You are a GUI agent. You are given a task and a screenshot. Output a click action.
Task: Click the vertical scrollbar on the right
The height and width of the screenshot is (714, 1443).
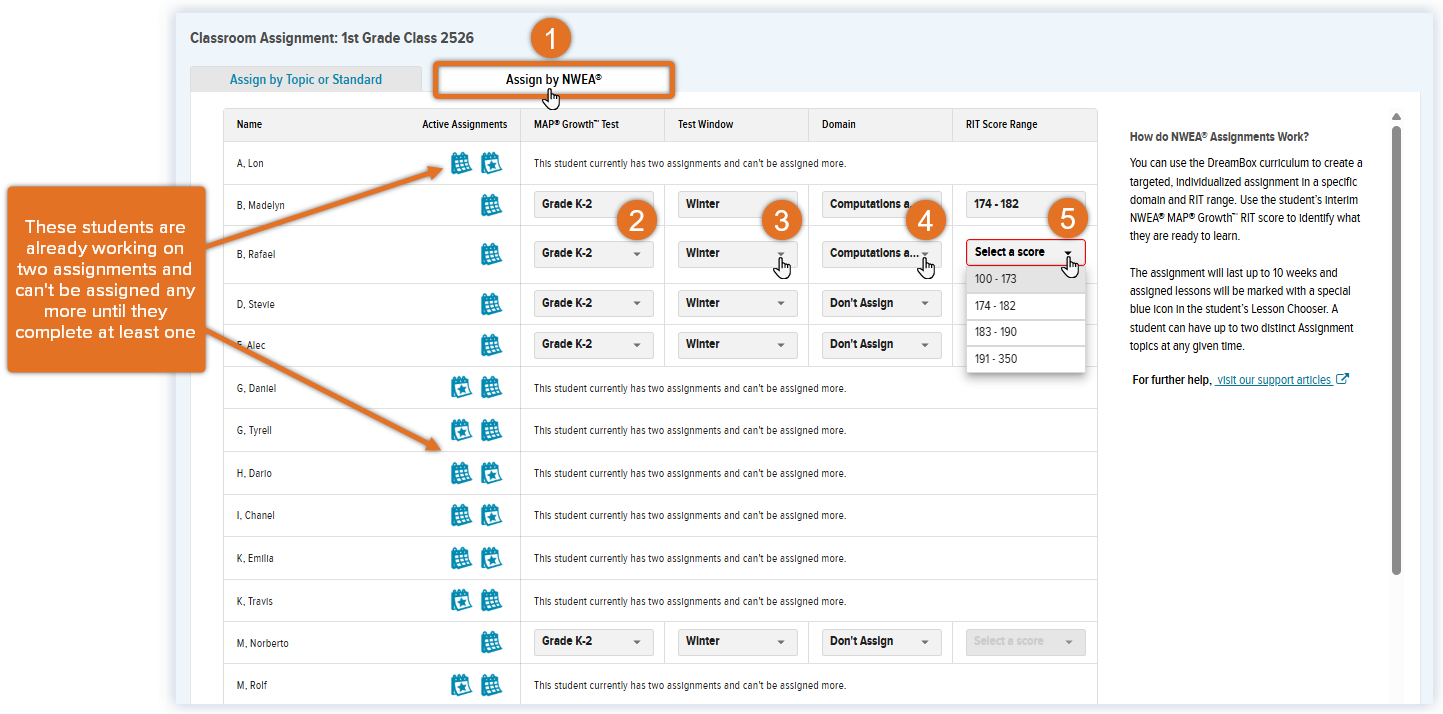pyautogui.click(x=1396, y=350)
